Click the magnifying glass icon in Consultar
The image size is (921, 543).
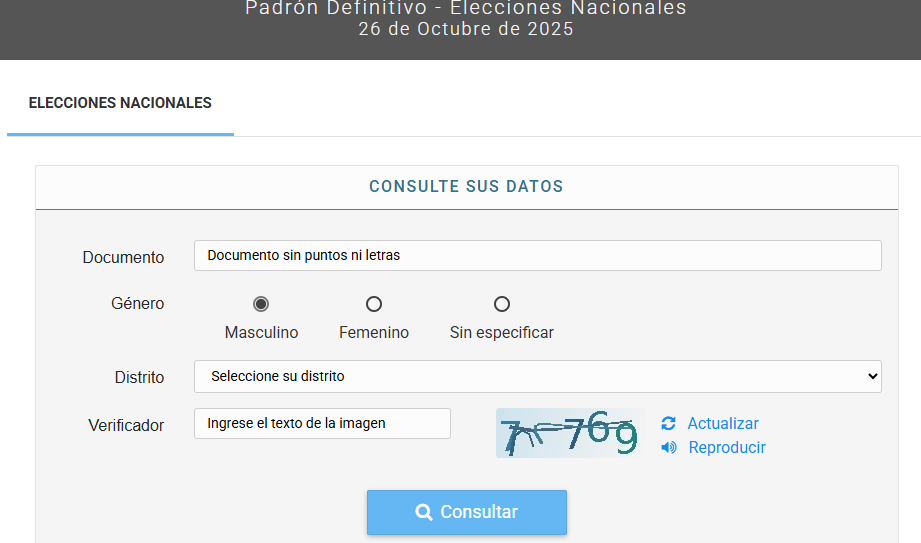coord(423,512)
